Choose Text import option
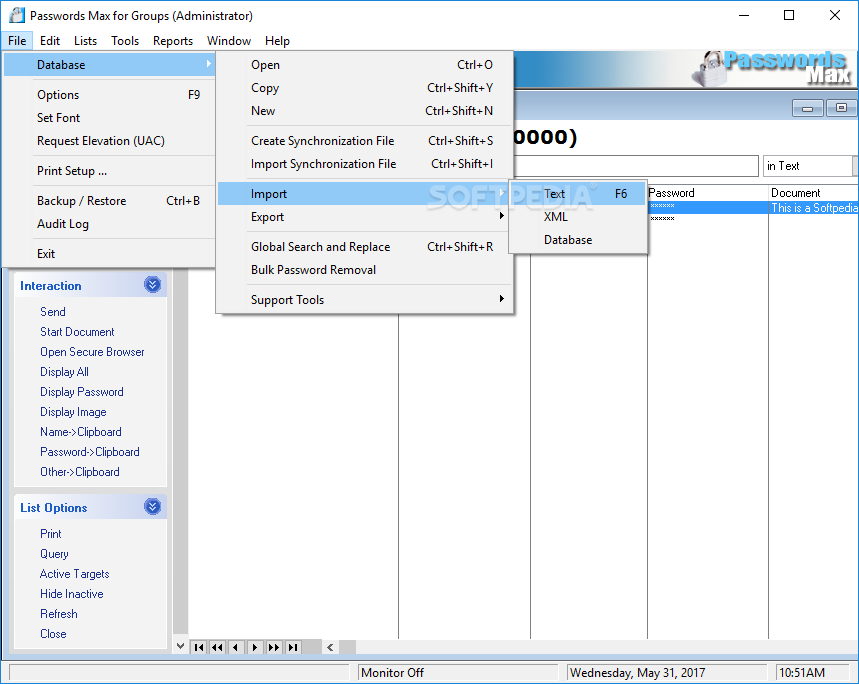Viewport: 859px width, 684px height. coord(578,194)
